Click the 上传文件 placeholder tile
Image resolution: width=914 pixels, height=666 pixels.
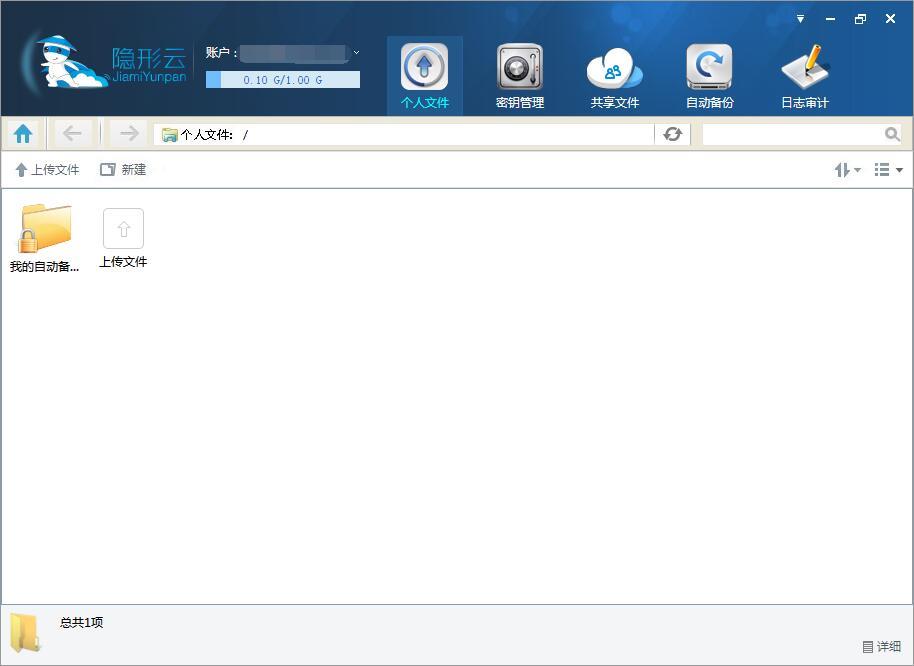[123, 238]
